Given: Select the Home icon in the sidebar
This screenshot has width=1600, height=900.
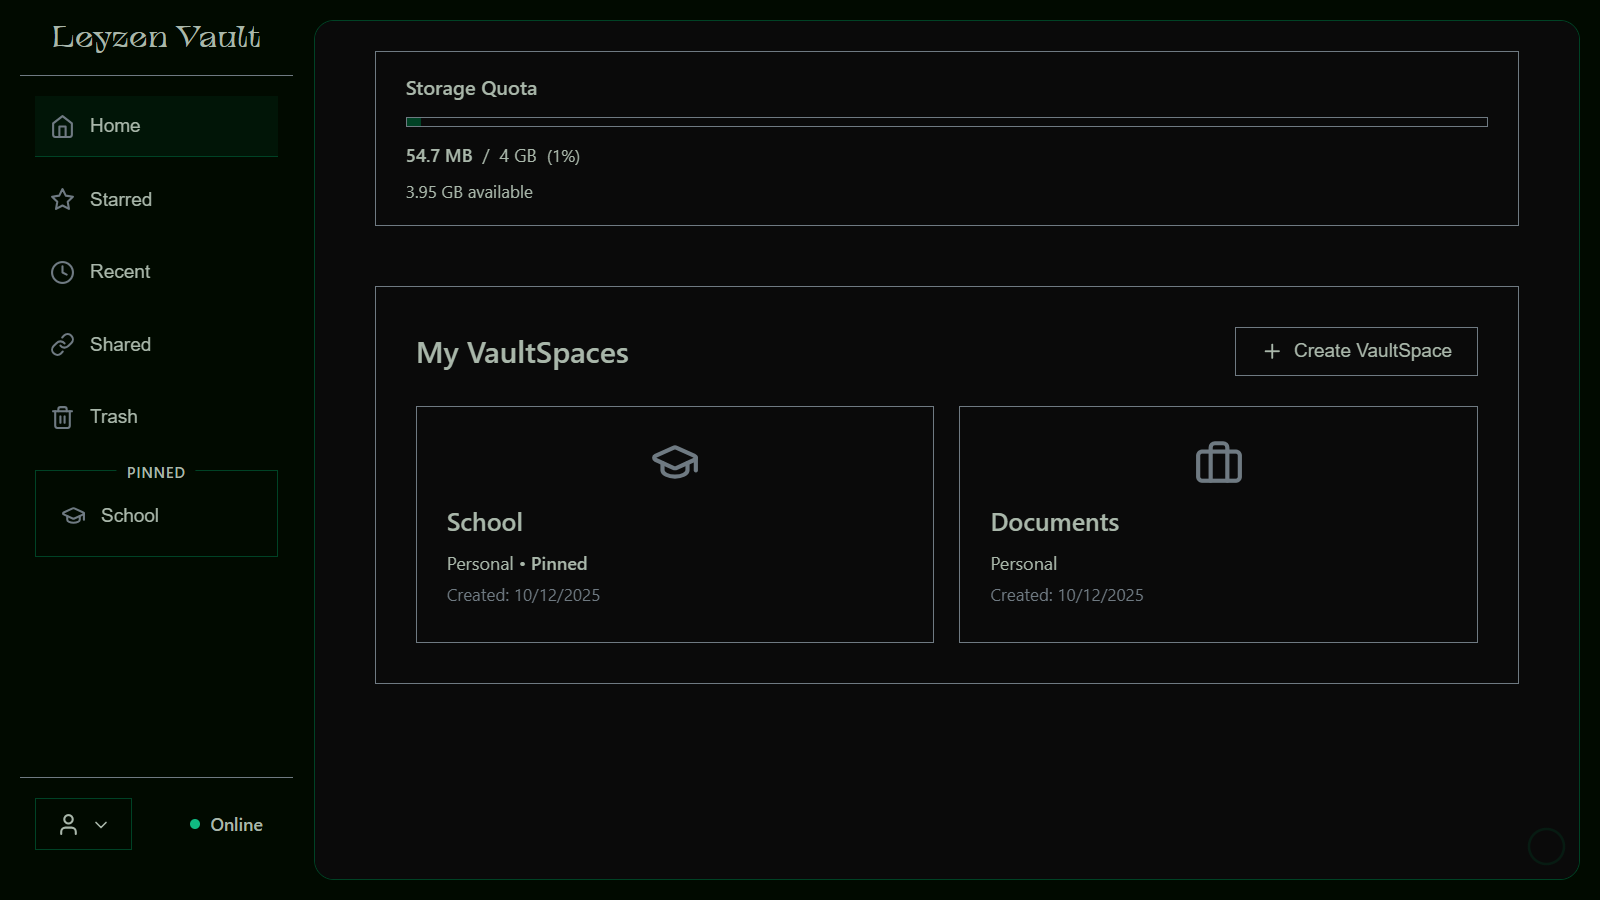Looking at the screenshot, I should tap(62, 126).
